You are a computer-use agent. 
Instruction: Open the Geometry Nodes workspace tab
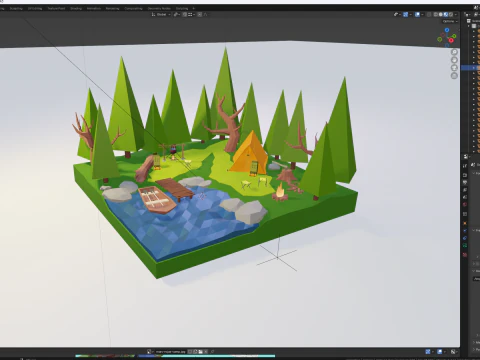(159, 8)
